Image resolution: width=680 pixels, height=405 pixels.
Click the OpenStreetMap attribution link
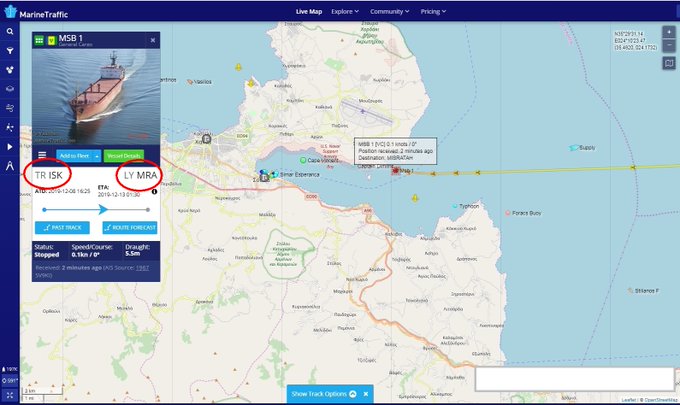coord(661,400)
